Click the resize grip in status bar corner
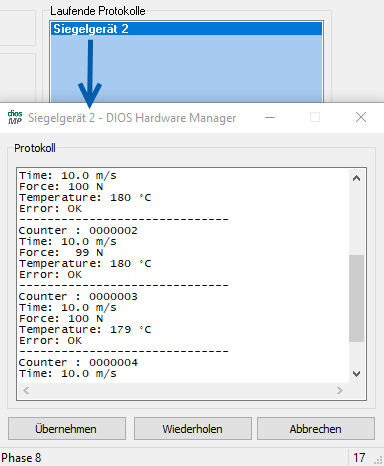The width and height of the screenshot is (384, 466). pos(378,460)
